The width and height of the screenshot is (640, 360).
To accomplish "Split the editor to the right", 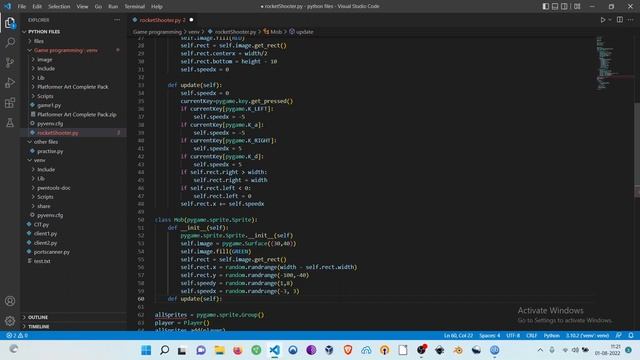I will click(620, 20).
